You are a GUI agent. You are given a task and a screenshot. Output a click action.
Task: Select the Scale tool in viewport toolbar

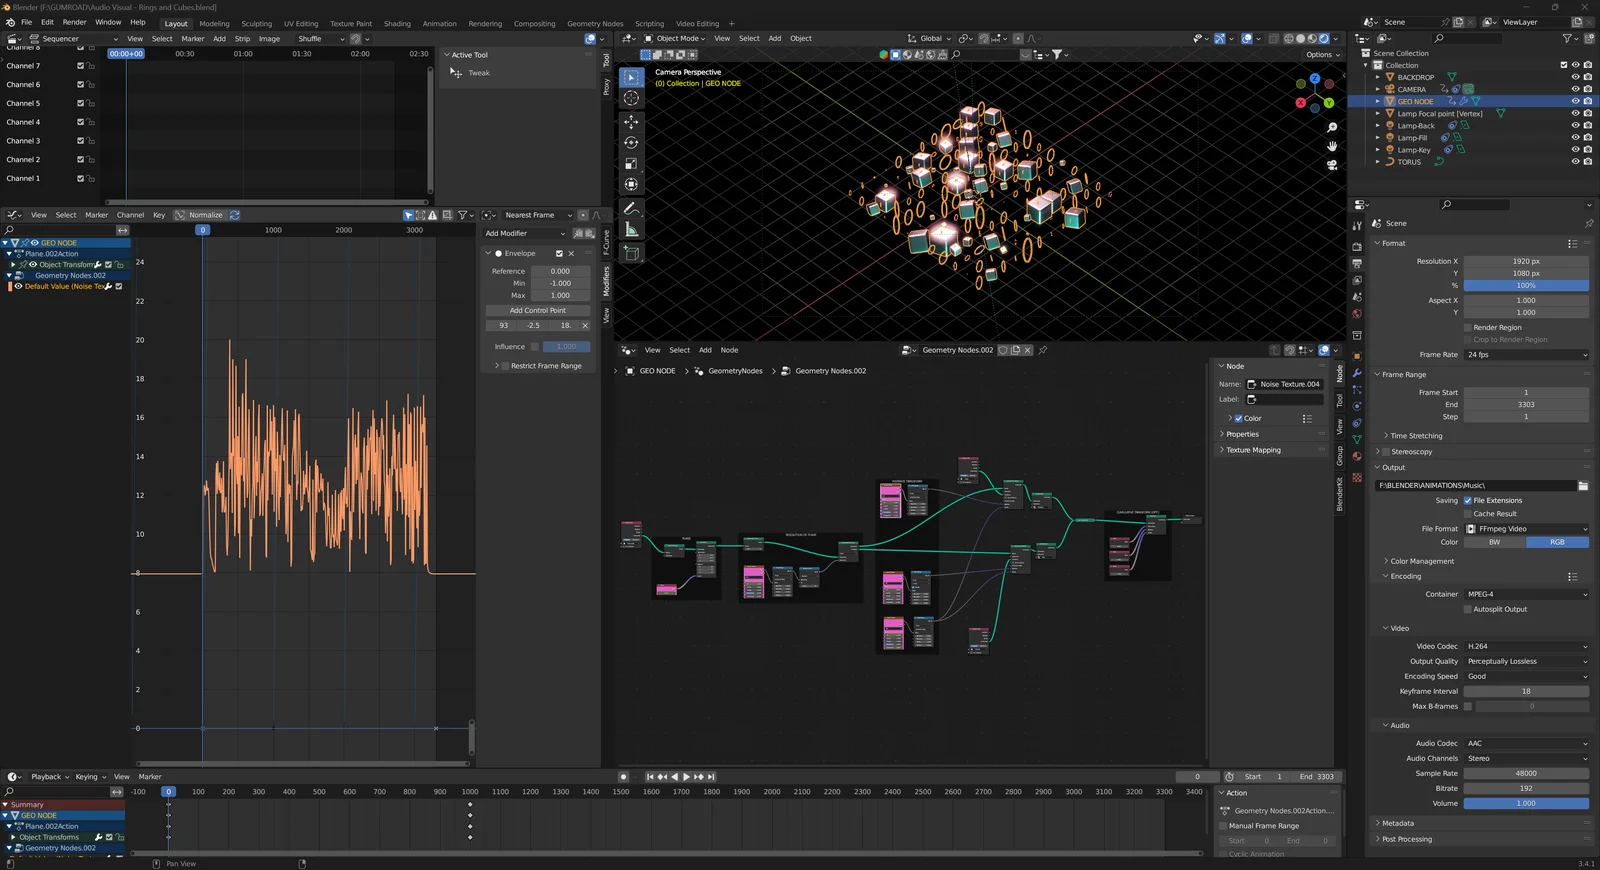pyautogui.click(x=631, y=164)
